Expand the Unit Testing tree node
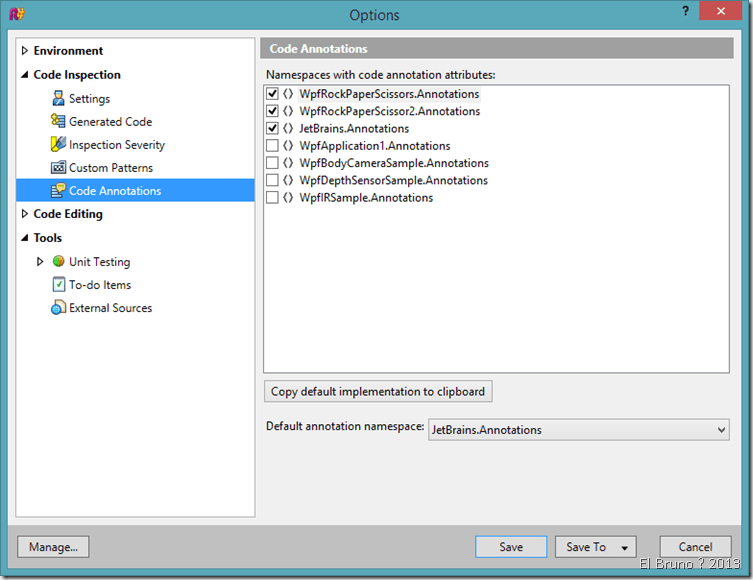This screenshot has height=580, width=753. [40, 262]
